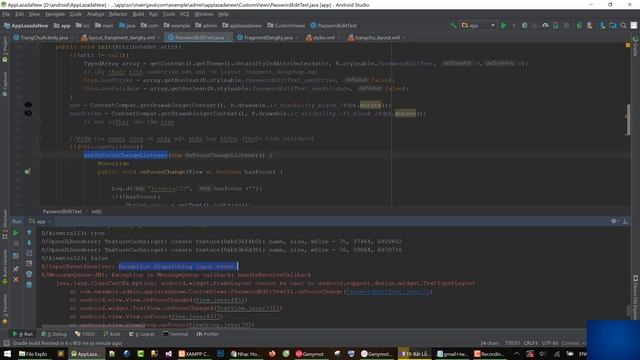The image size is (640, 360).
Task: Open the Debug tool window button
Action: 54,334
